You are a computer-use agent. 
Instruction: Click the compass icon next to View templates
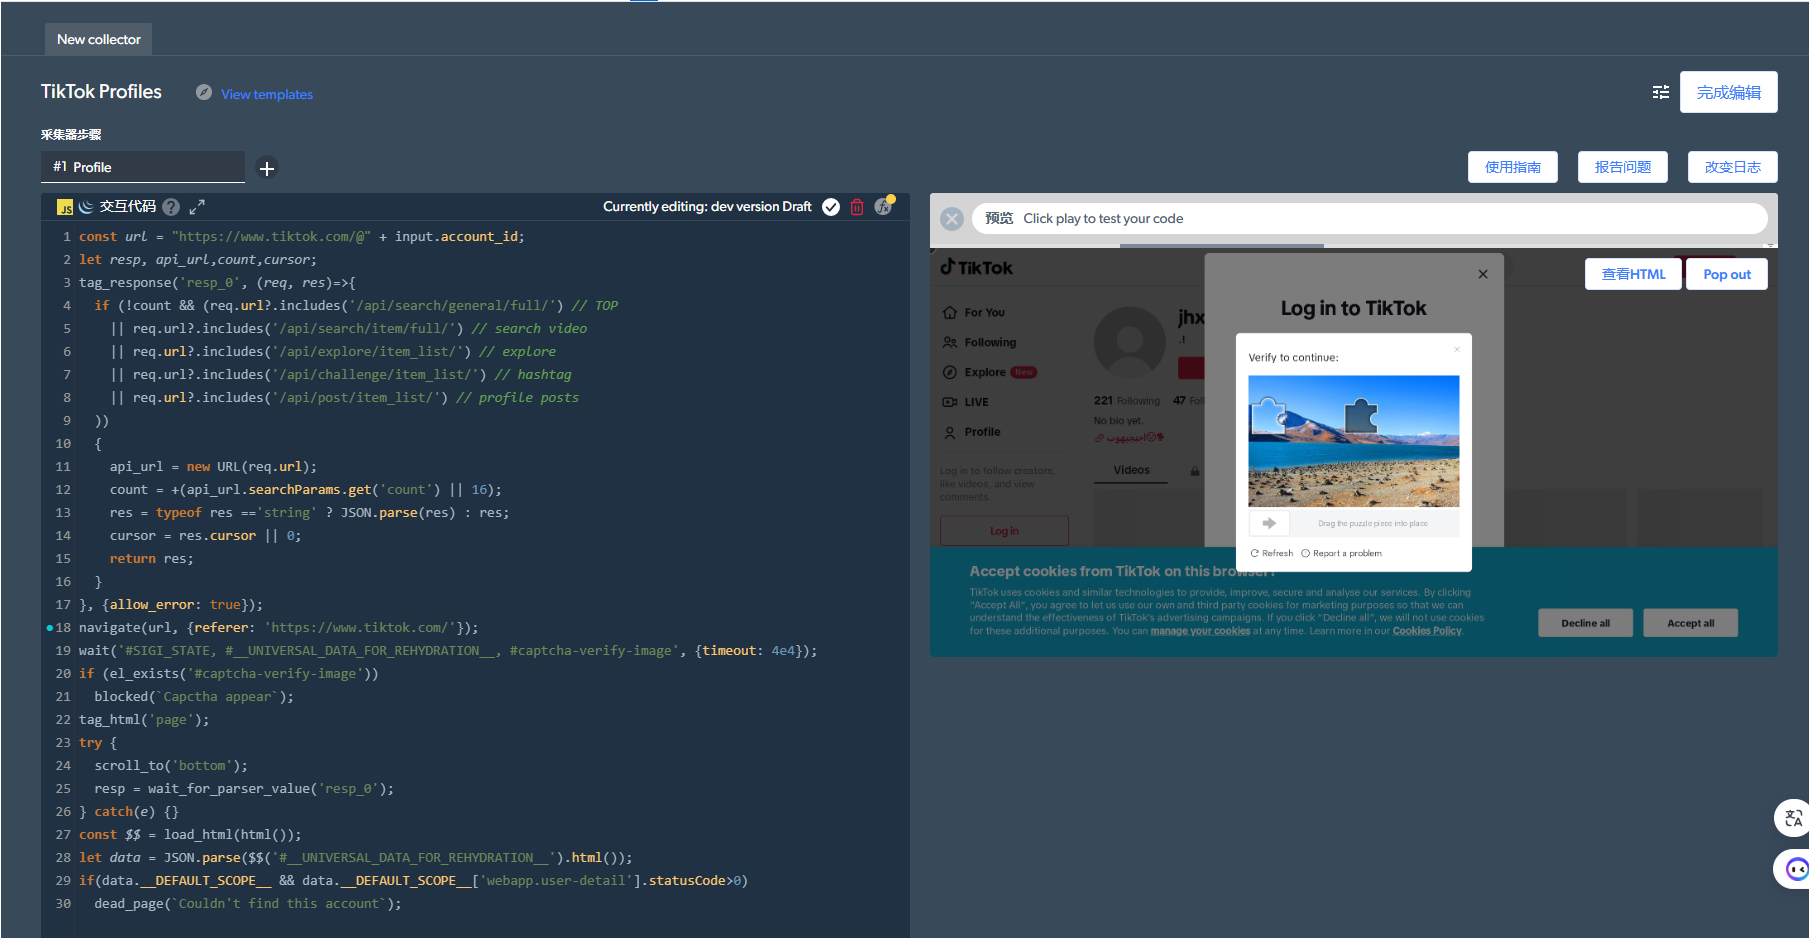(x=204, y=92)
